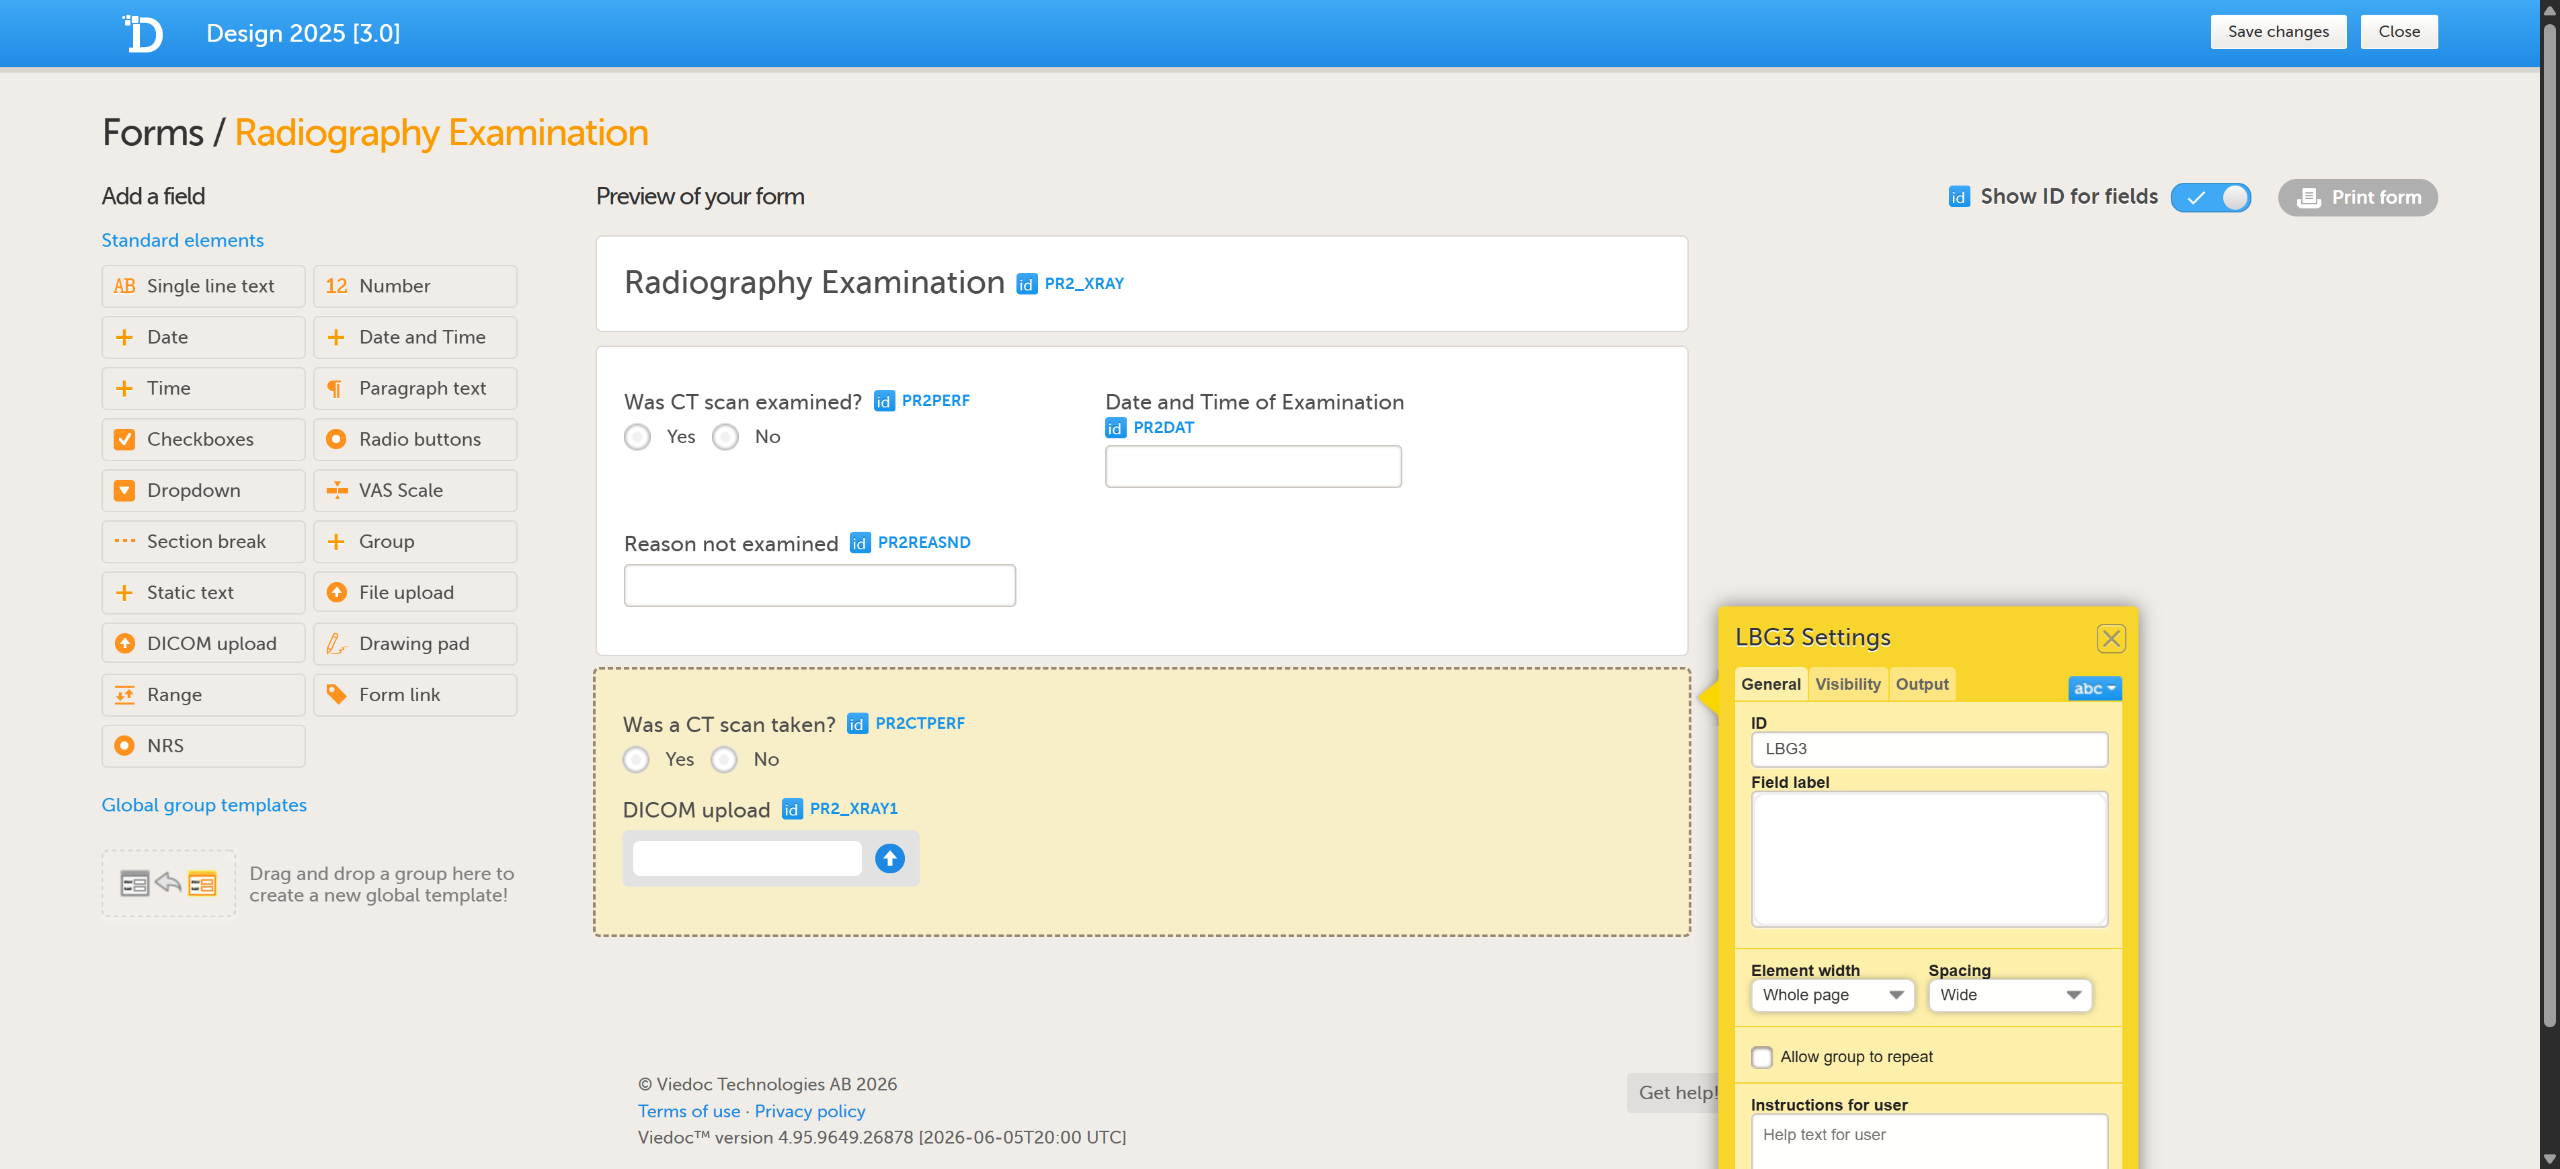Click the Standard elements heading link

182,240
